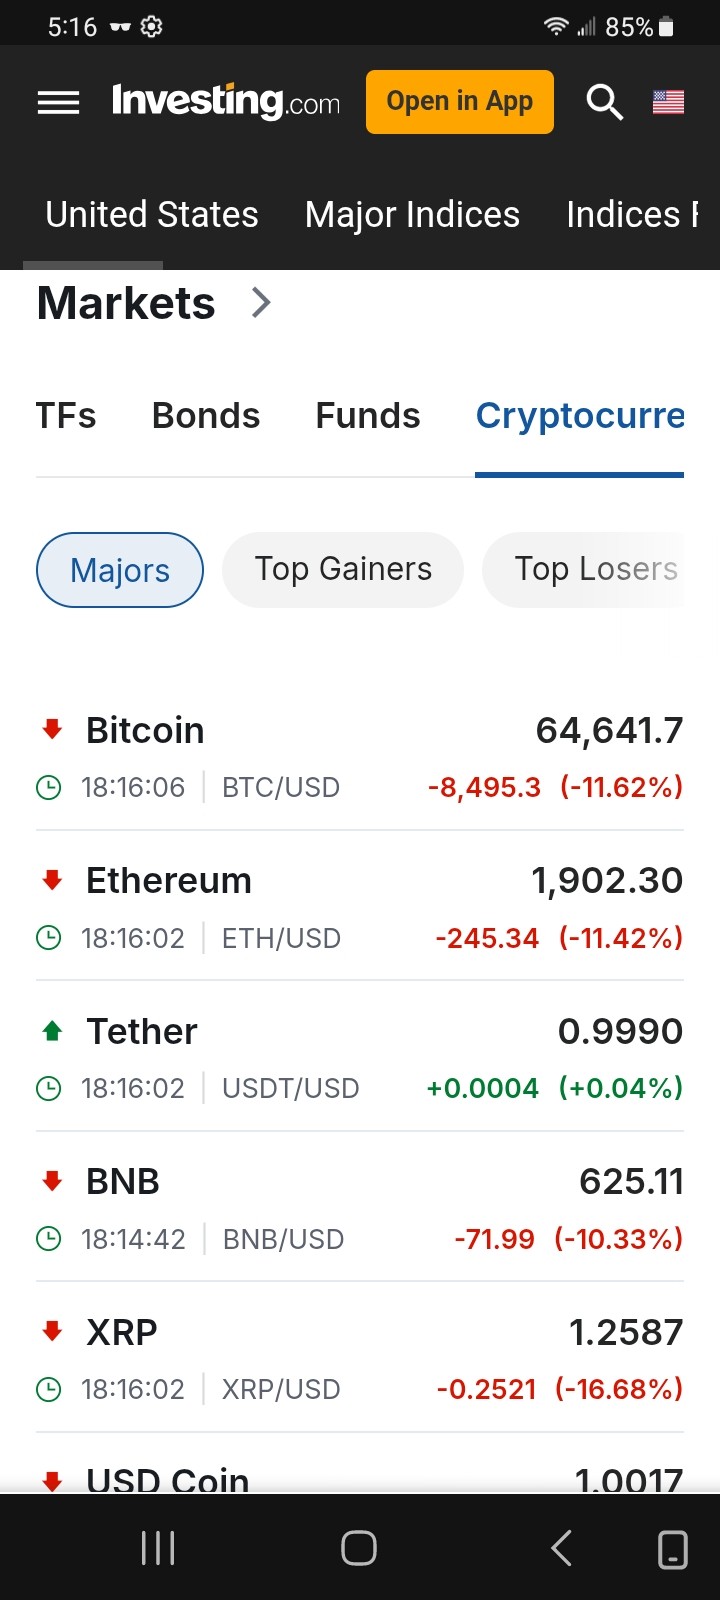The height and width of the screenshot is (1600, 720).
Task: Open Android recent apps button
Action: point(158,1548)
